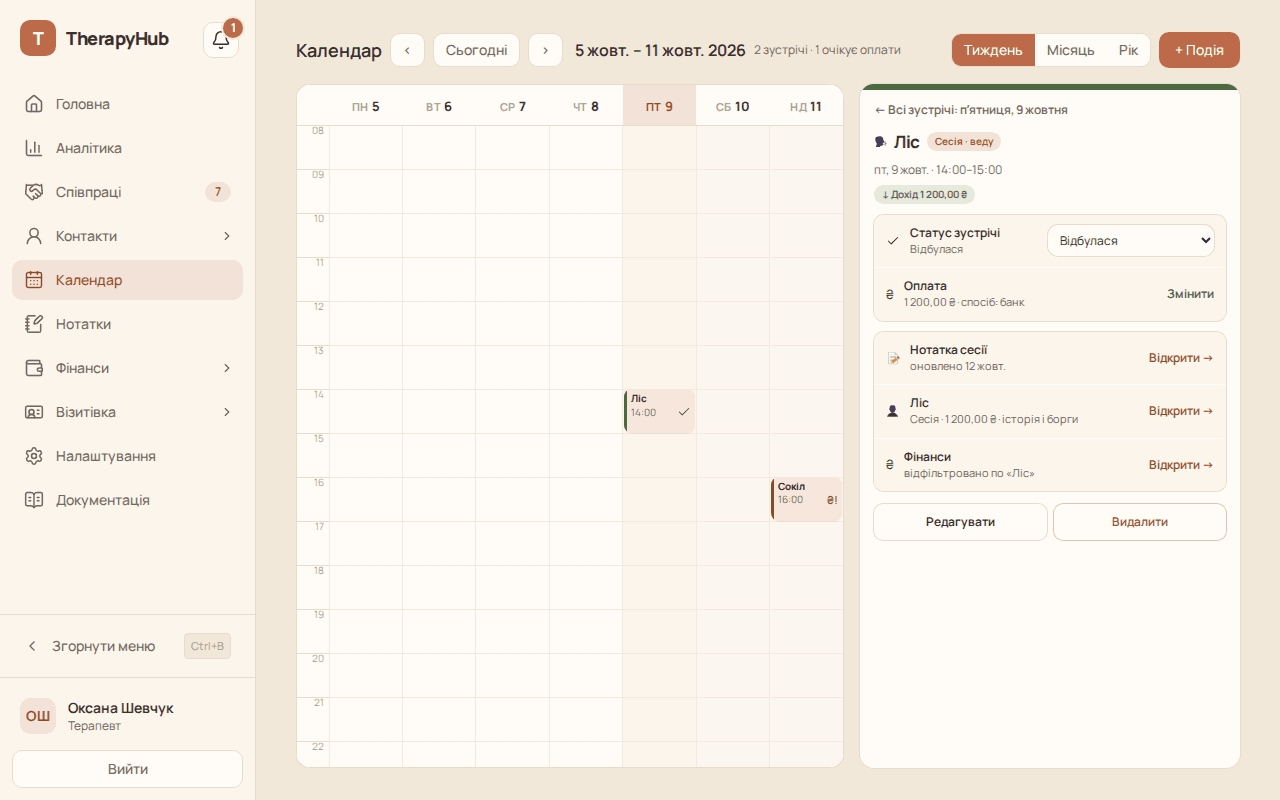1280x800 pixels.
Task: Open Нотатка сесії via Відкрити link
Action: pyautogui.click(x=1181, y=358)
